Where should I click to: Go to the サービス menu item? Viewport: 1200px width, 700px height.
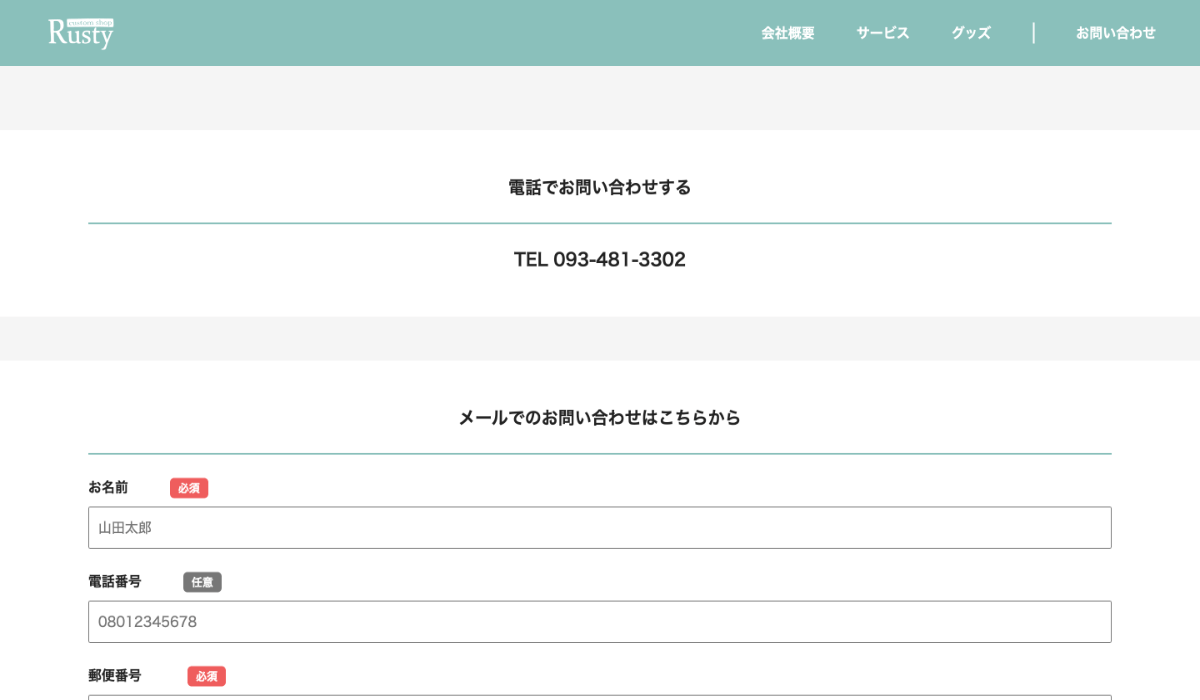(x=882, y=33)
